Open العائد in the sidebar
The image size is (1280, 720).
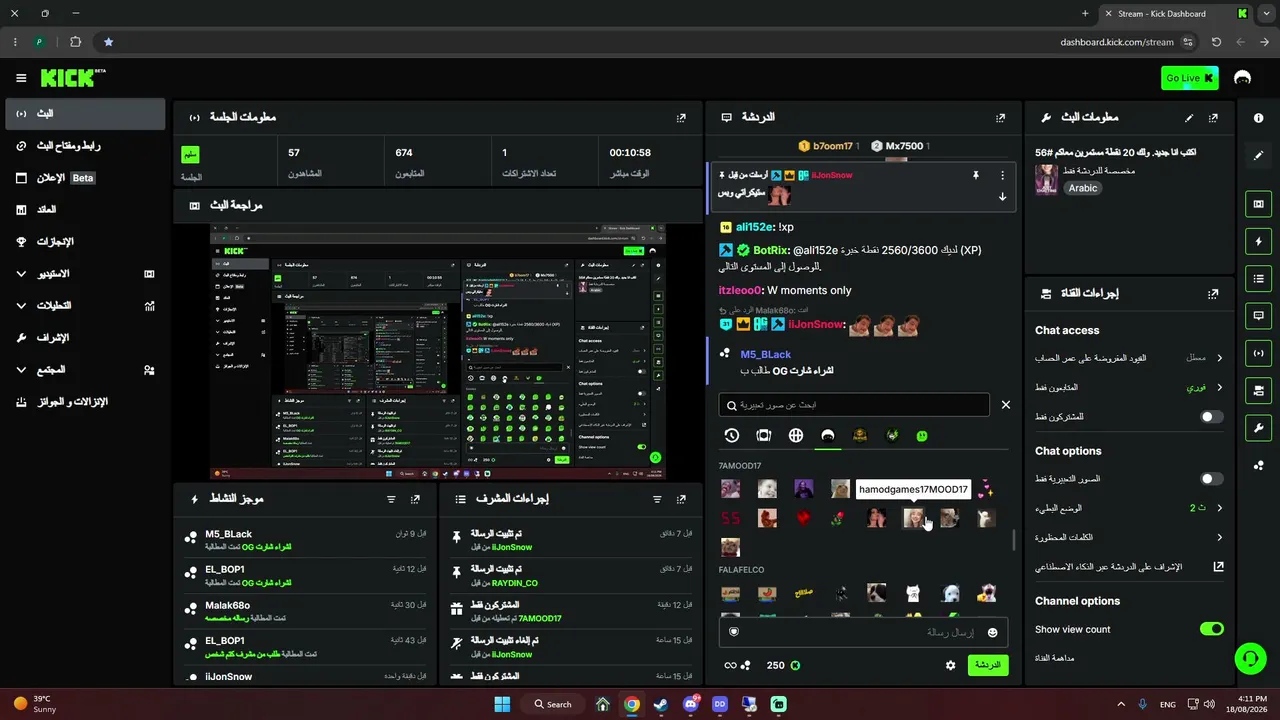(85, 210)
